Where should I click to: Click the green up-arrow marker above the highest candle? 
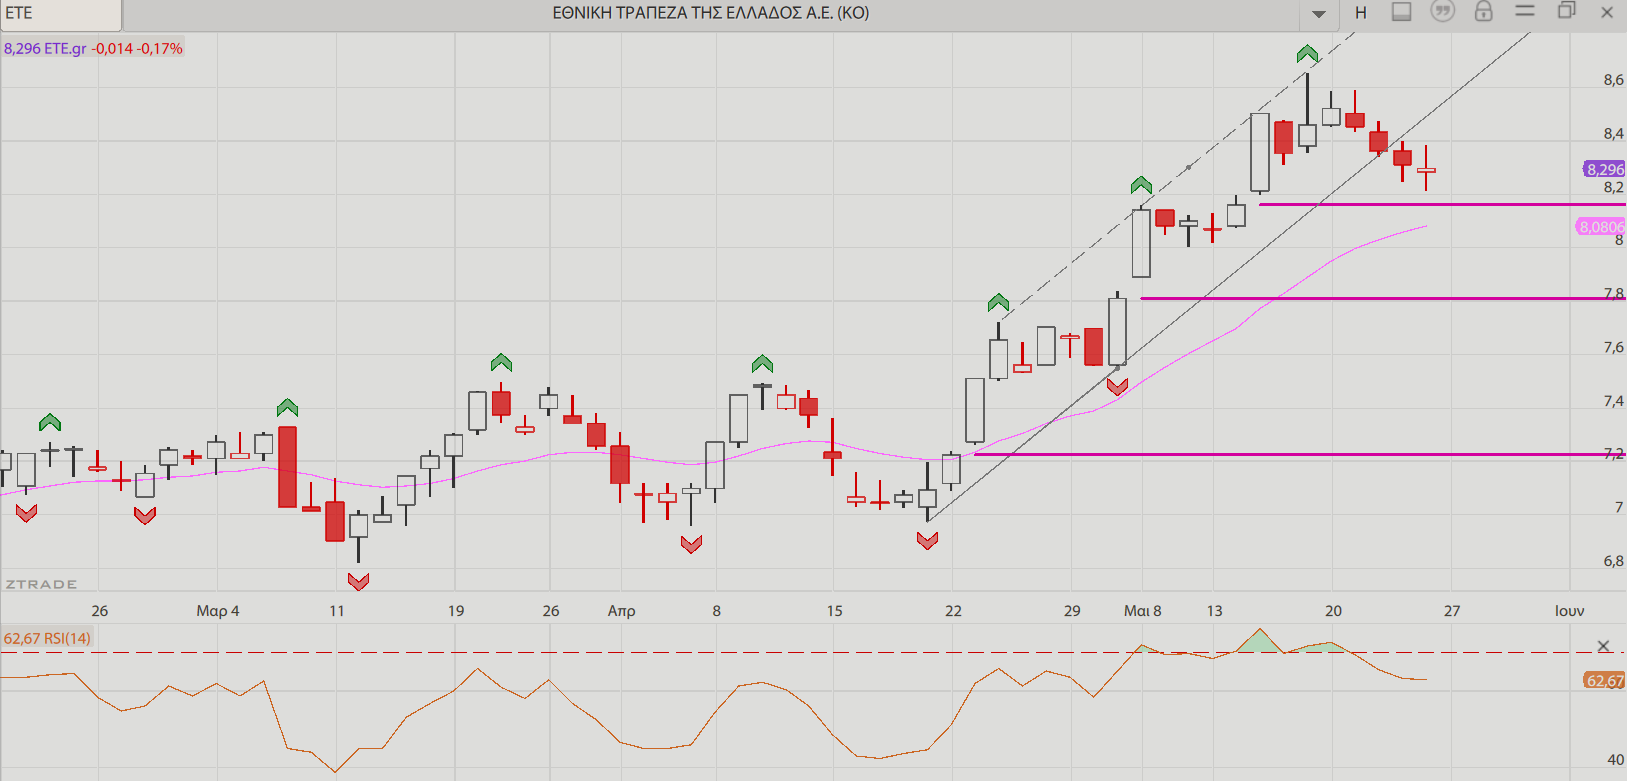[1307, 54]
